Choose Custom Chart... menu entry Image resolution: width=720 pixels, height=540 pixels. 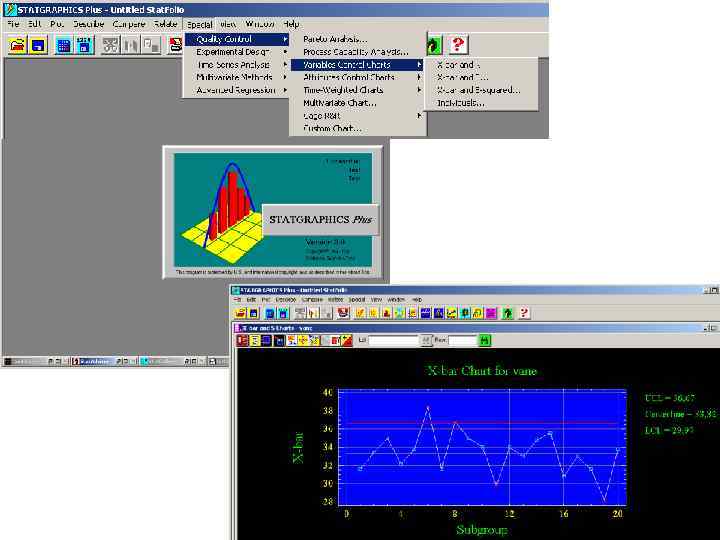coord(357,129)
